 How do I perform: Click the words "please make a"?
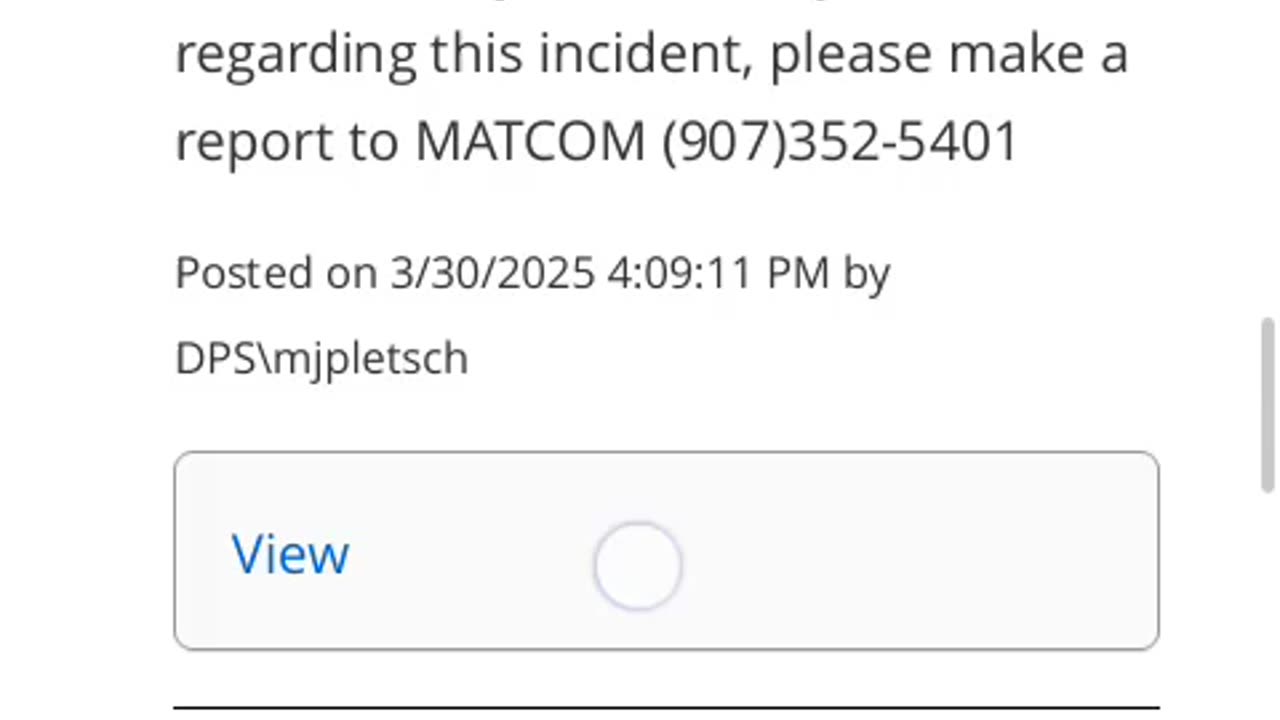(948, 53)
